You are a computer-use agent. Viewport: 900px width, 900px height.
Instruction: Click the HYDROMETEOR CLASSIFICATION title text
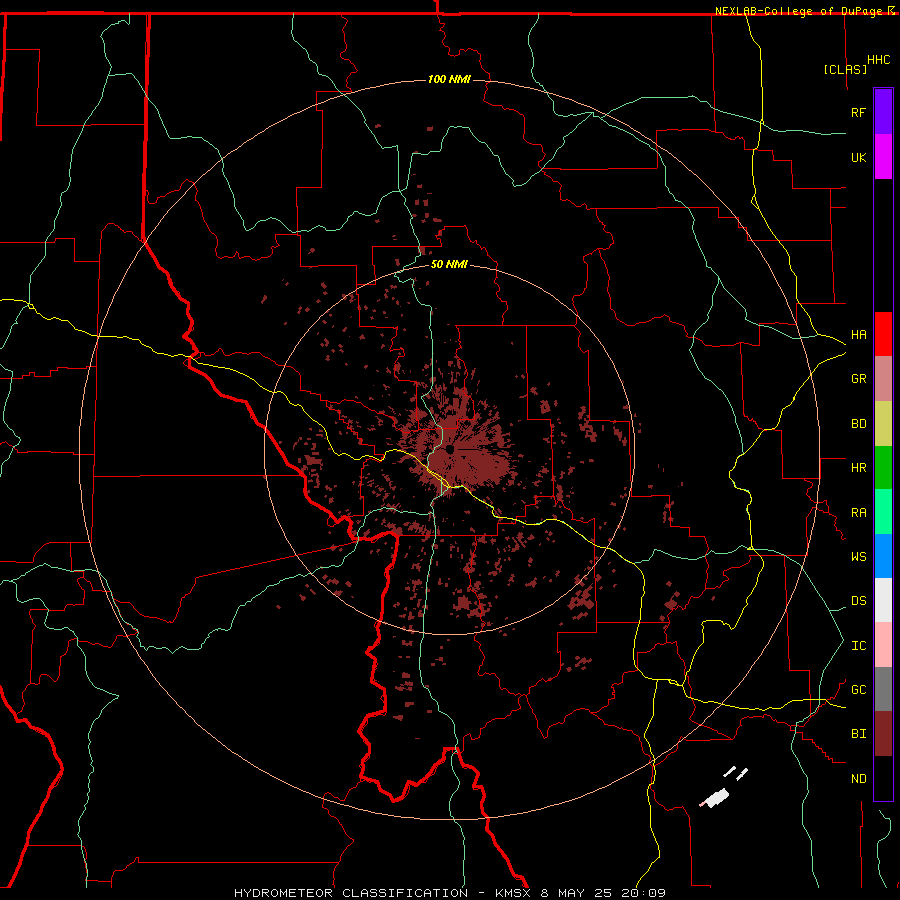tap(351, 893)
